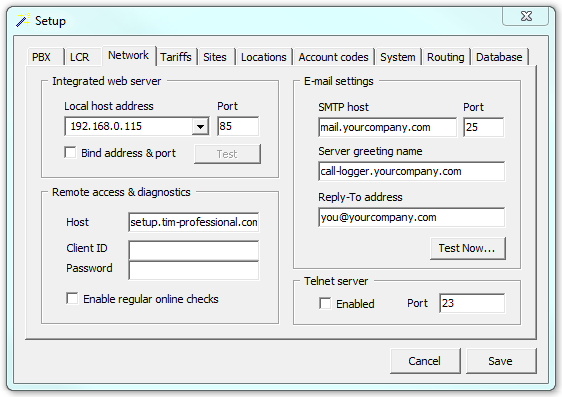Image resolution: width=562 pixels, height=397 pixels.
Task: Click the Client ID label
Action: (x=87, y=248)
